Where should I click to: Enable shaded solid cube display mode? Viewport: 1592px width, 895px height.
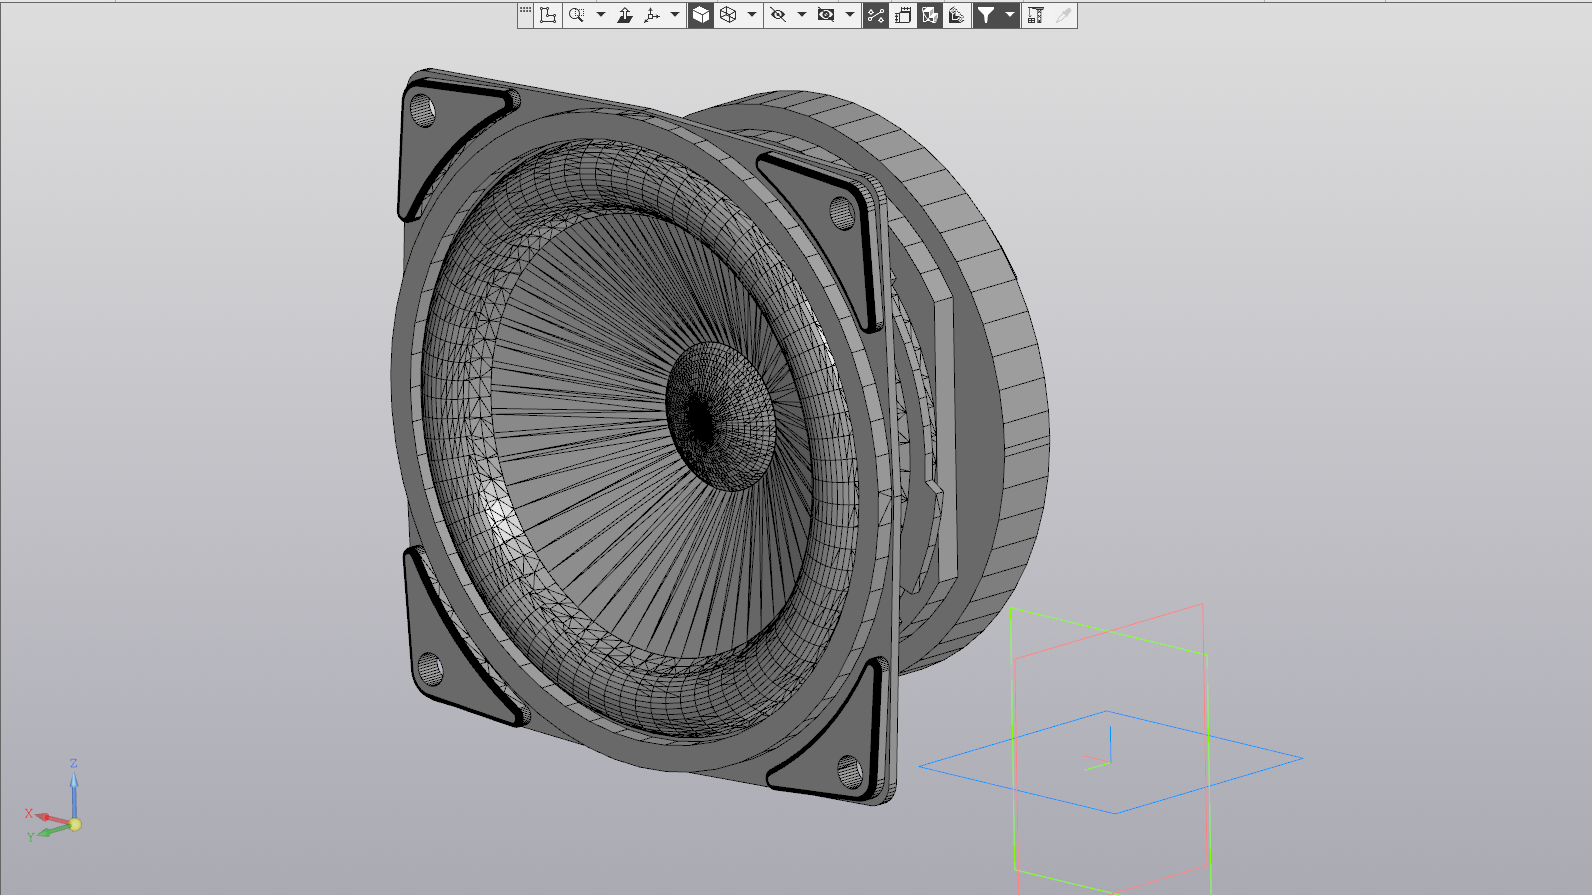701,15
